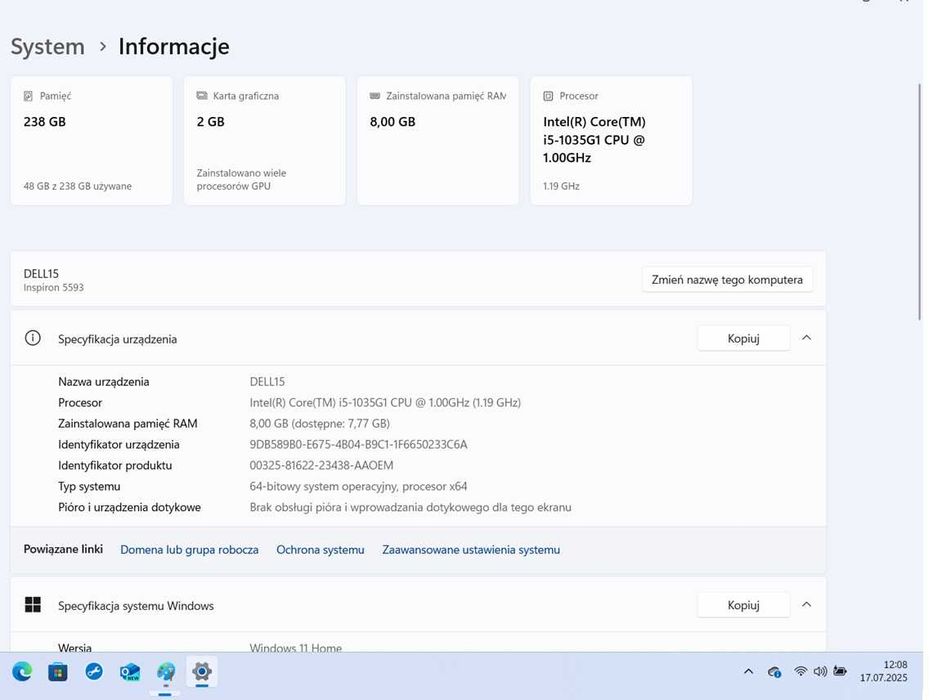Click the Typ systemu label
The image size is (942, 700).
(90, 486)
